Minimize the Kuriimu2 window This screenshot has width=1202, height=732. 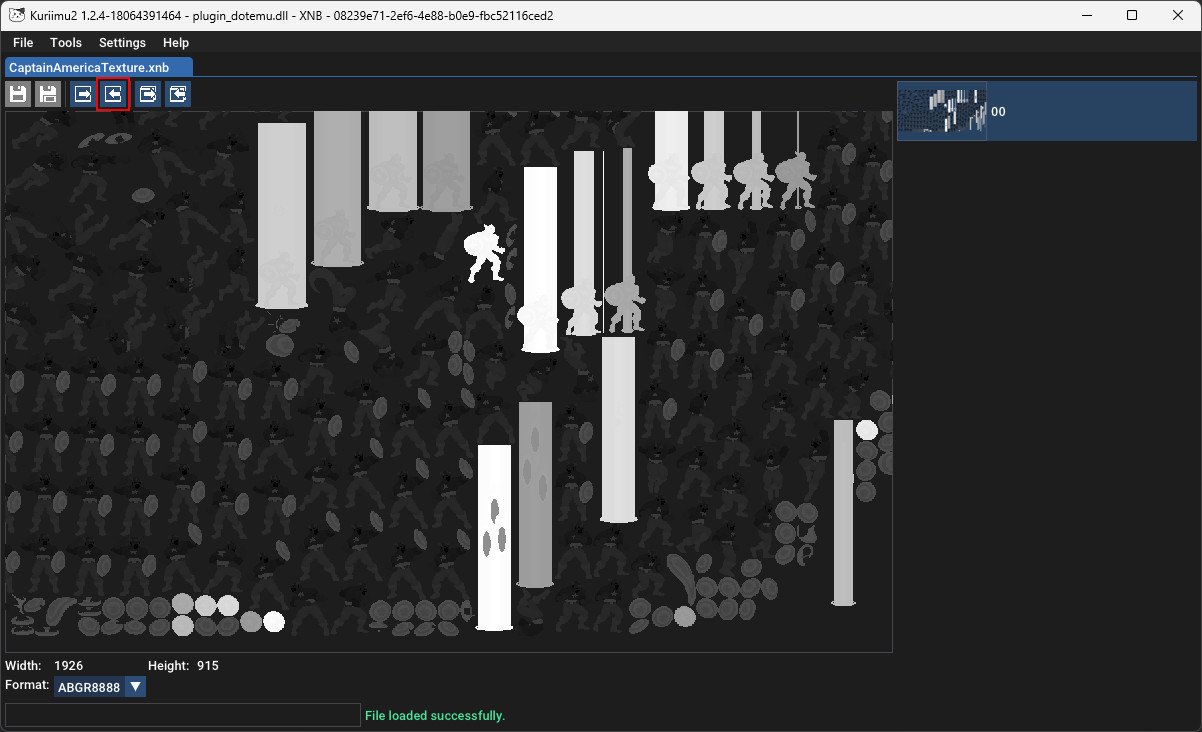pos(1086,16)
